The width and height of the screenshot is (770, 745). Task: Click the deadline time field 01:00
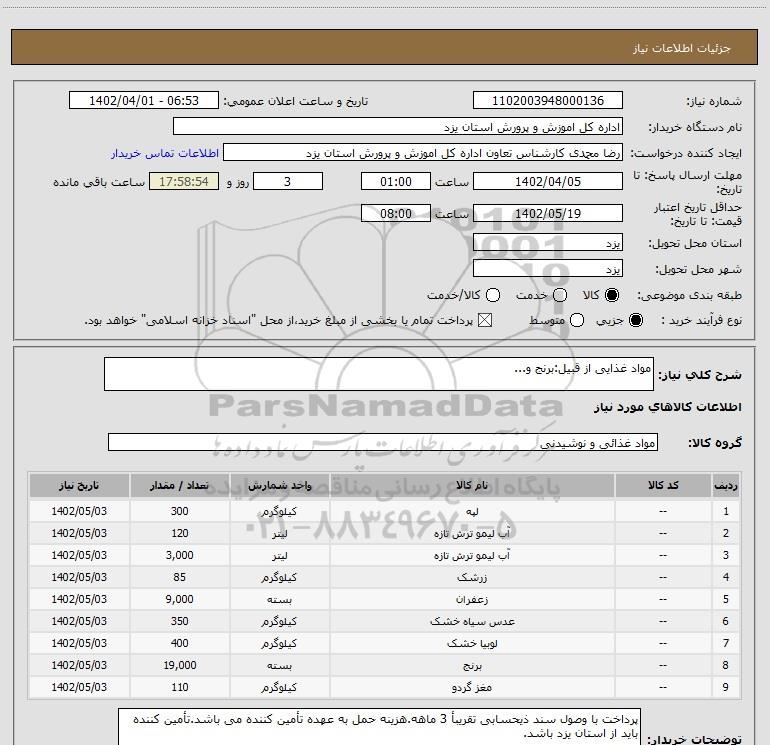396,181
